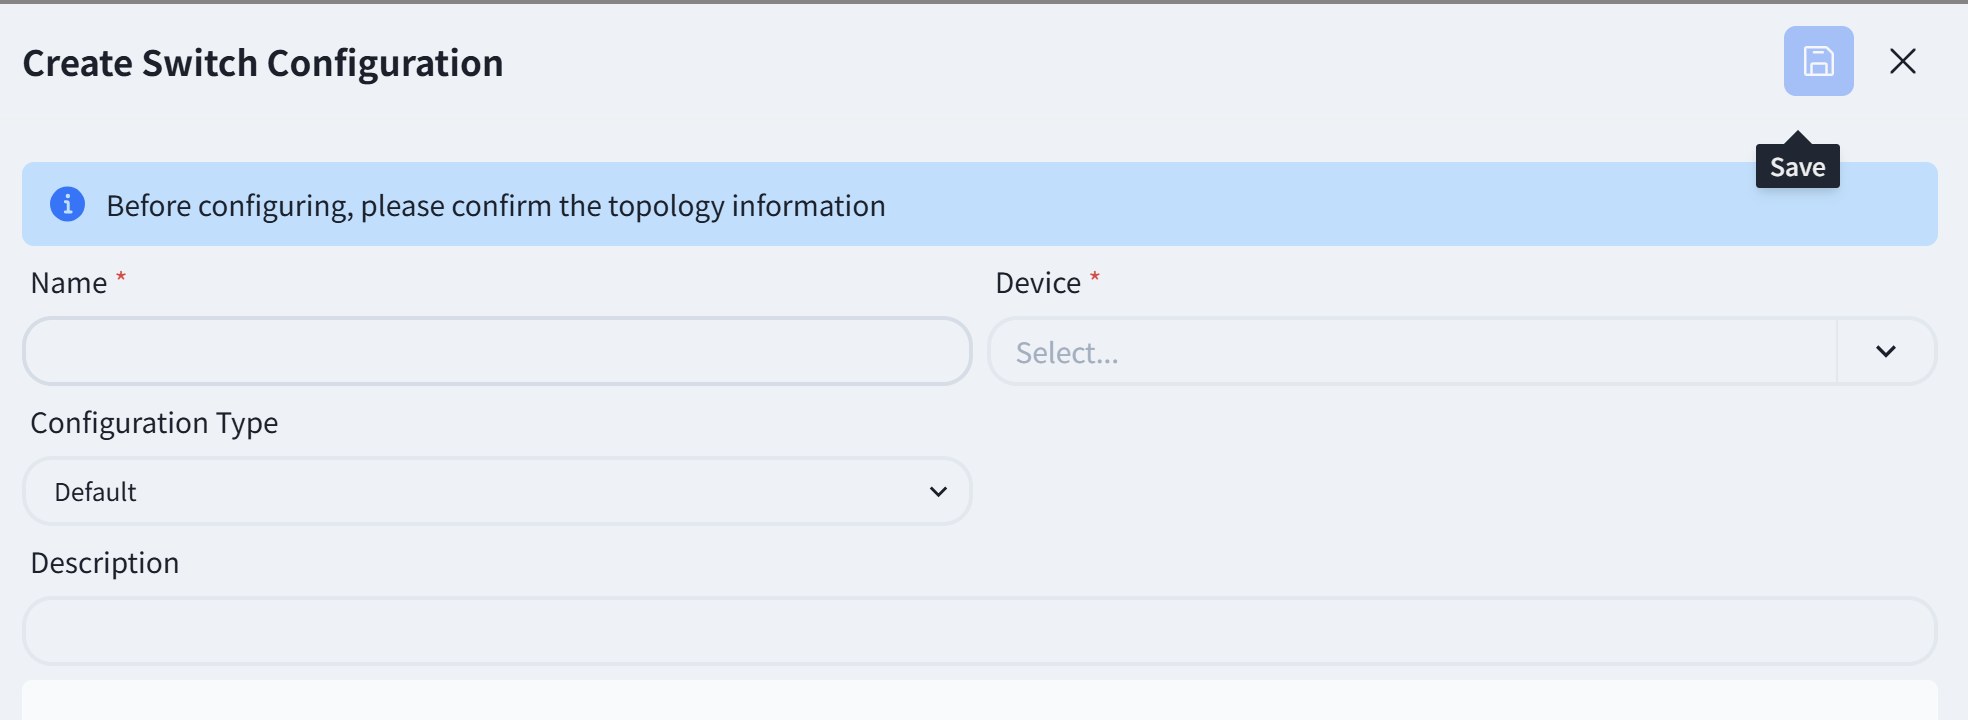
Task: Click the Name field label
Action: pos(68,283)
